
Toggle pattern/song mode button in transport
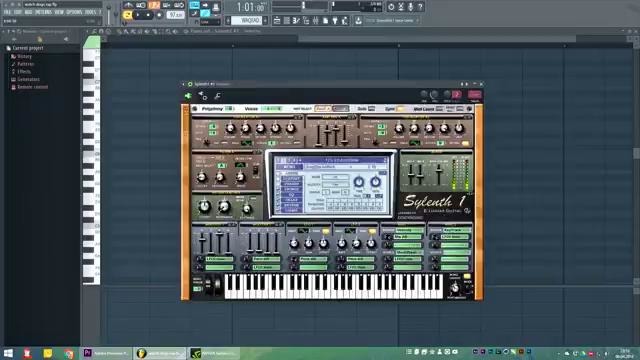point(128,15)
